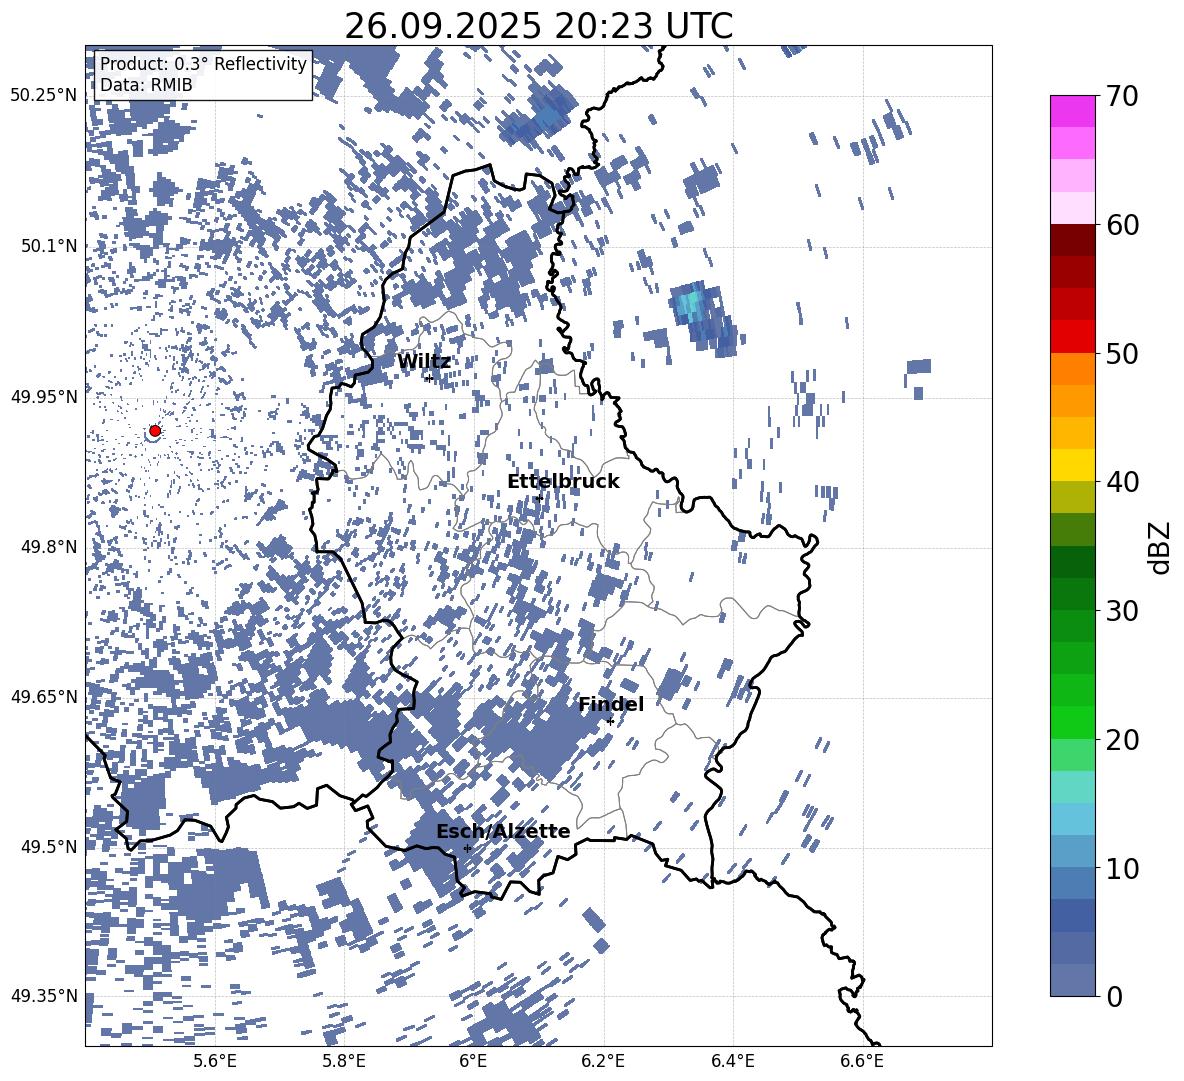Click the Wiltz cross location marker
Viewport: 1184px width, 1081px height.
pyautogui.click(x=429, y=378)
